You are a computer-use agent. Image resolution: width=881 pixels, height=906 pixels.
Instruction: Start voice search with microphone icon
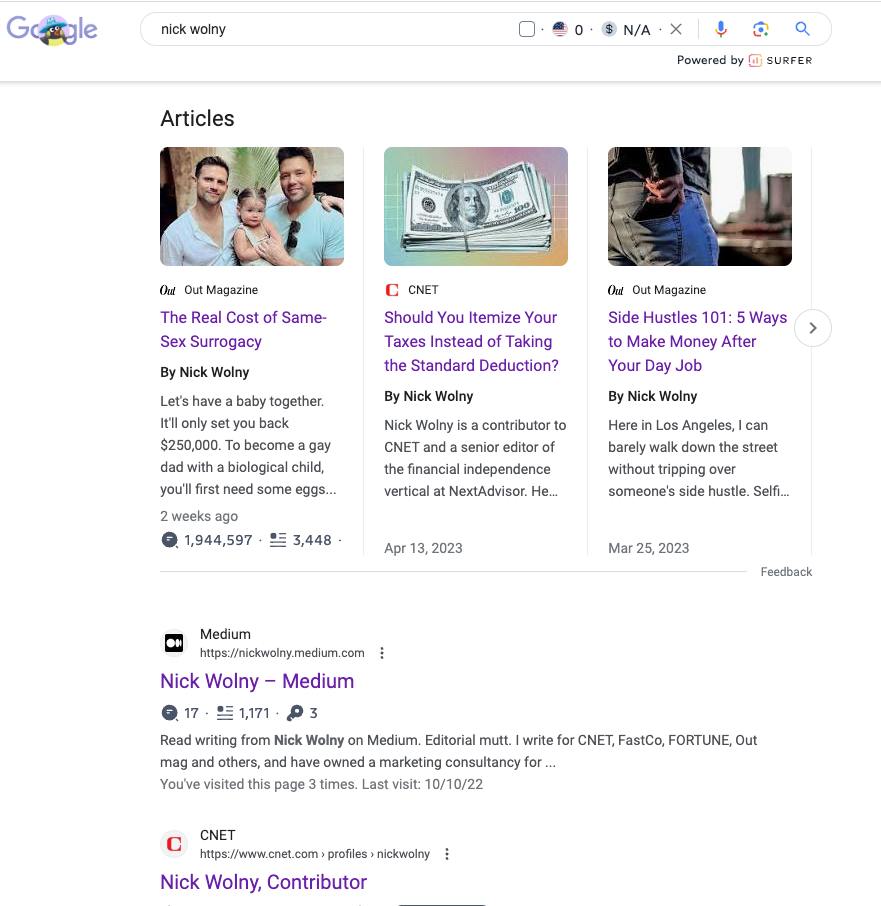pyautogui.click(x=720, y=29)
